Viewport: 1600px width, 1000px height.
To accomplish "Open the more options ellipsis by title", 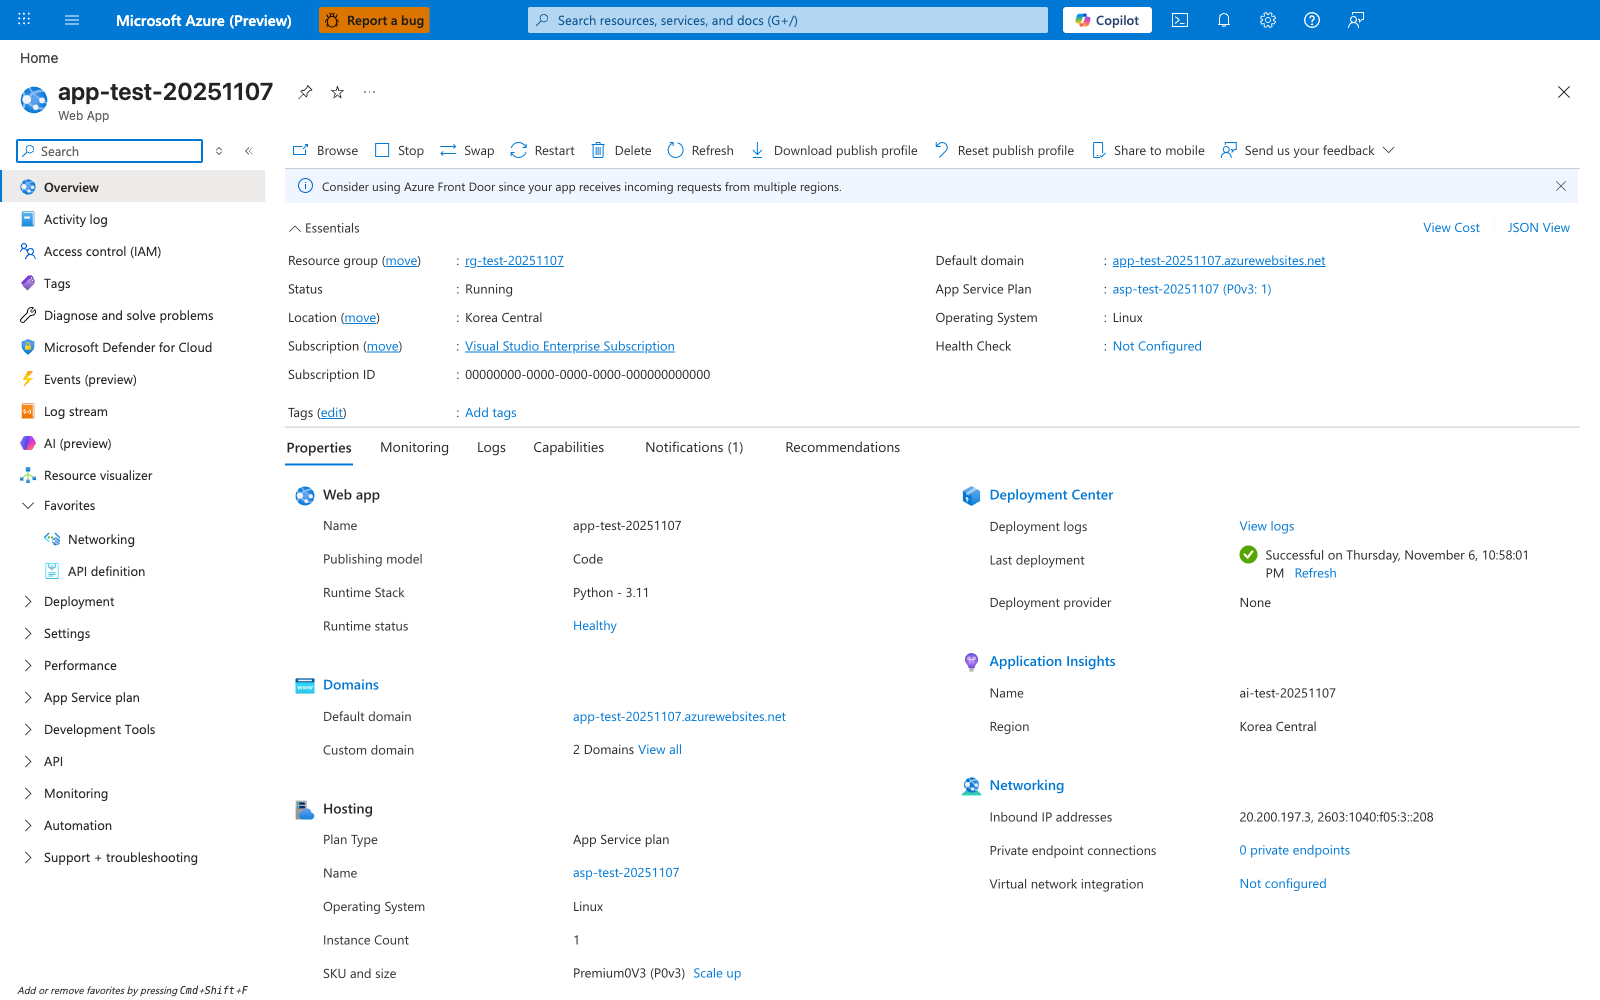I will click(x=370, y=92).
